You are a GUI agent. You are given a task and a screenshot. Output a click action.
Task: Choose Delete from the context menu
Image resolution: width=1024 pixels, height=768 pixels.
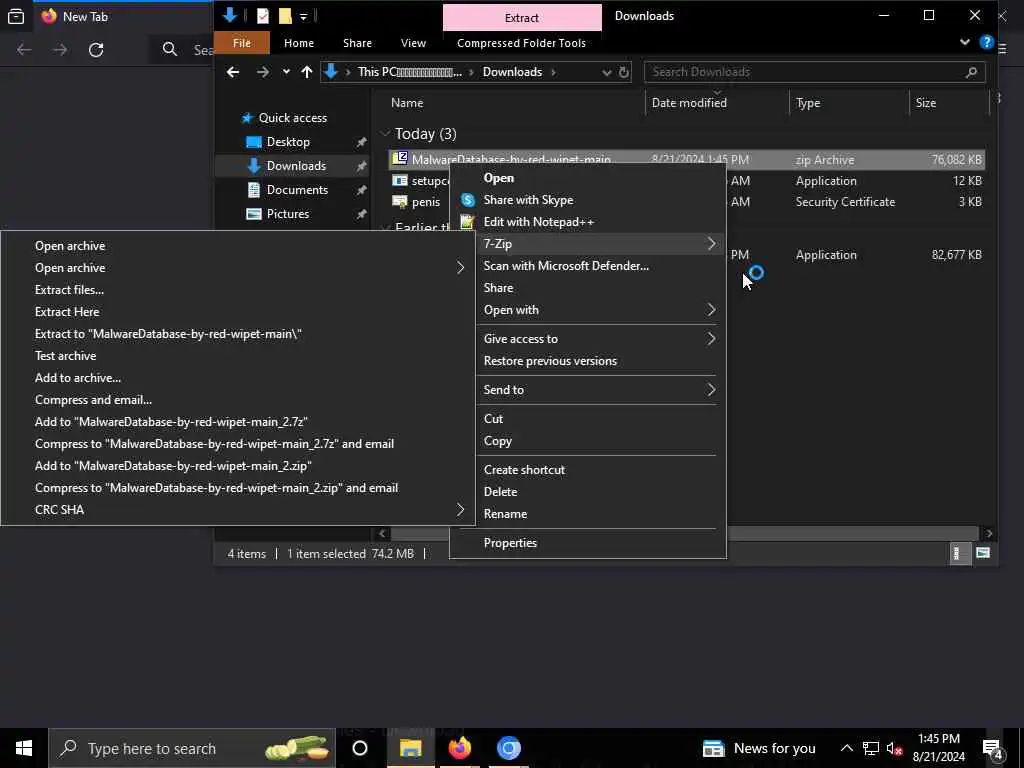500,492
